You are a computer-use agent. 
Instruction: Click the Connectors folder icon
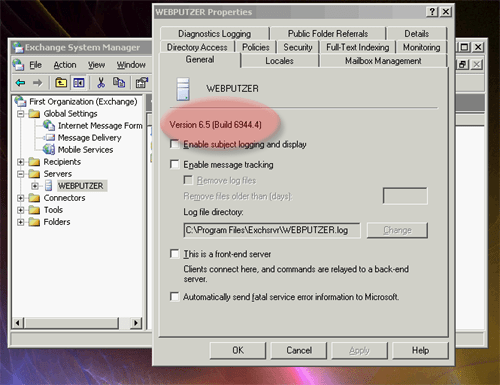pyautogui.click(x=34, y=198)
